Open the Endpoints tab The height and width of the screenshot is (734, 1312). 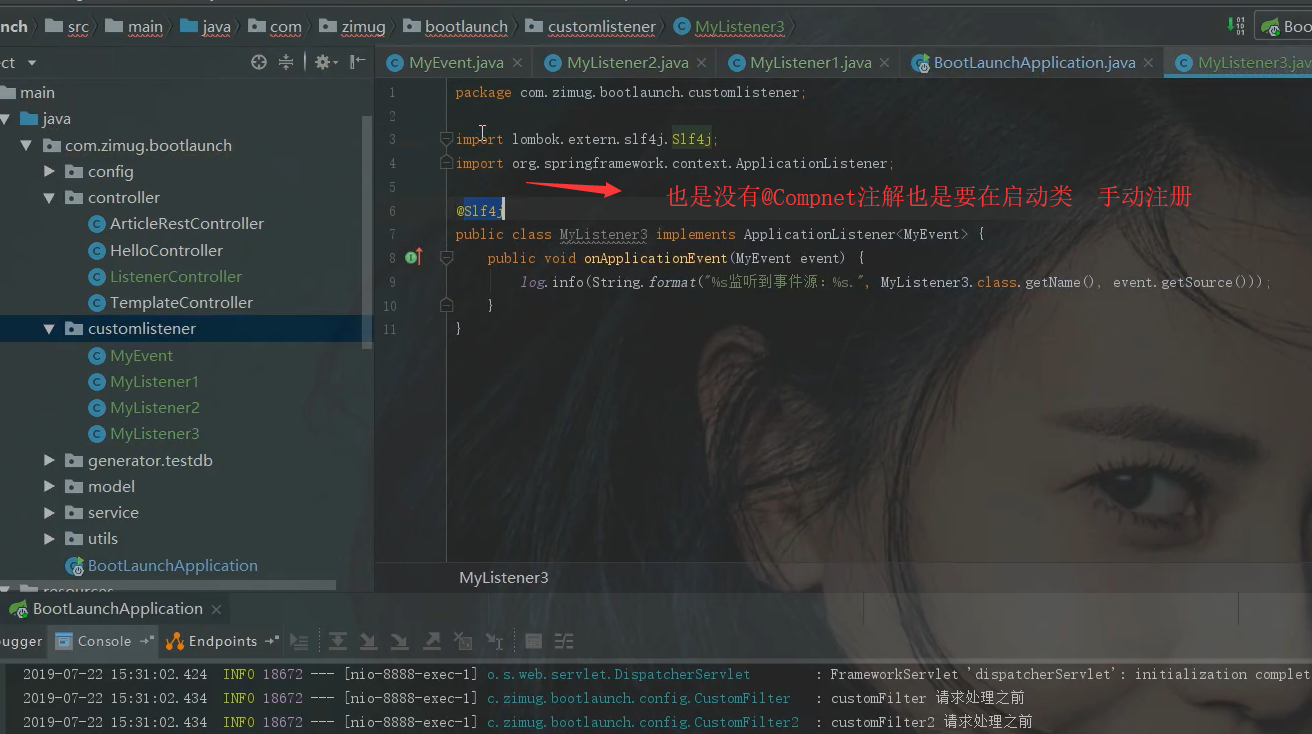[x=222, y=641]
